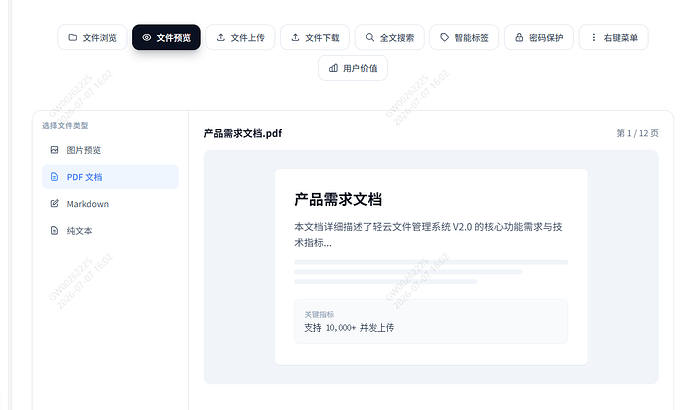Image resolution: width=690 pixels, height=410 pixels.
Task: Go to the 文件下载 tab
Action: pos(315,37)
